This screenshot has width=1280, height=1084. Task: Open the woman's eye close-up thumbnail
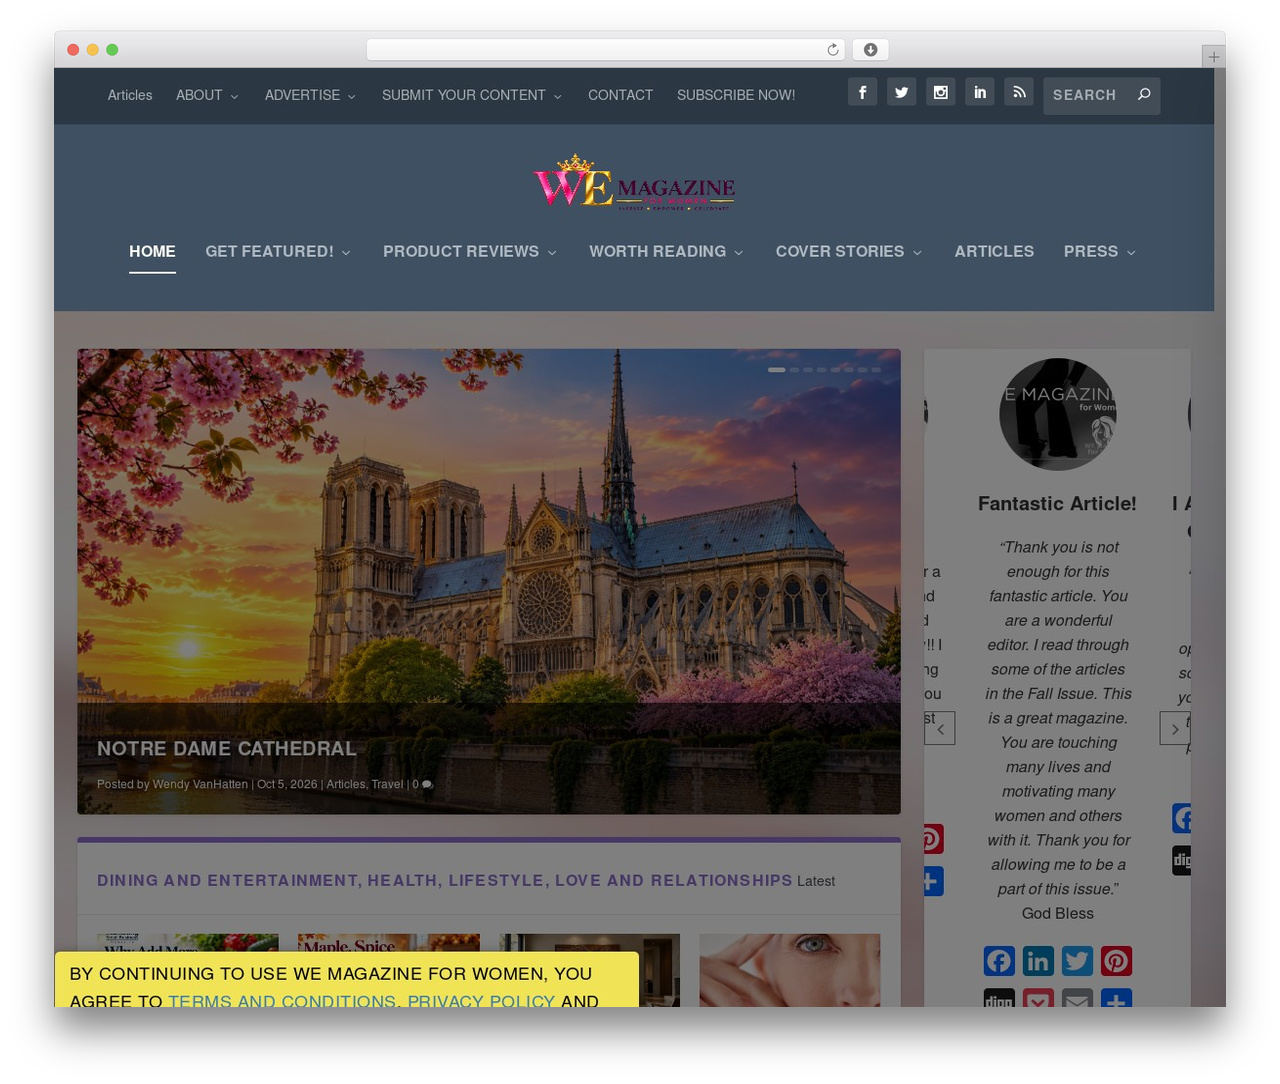[x=790, y=970]
